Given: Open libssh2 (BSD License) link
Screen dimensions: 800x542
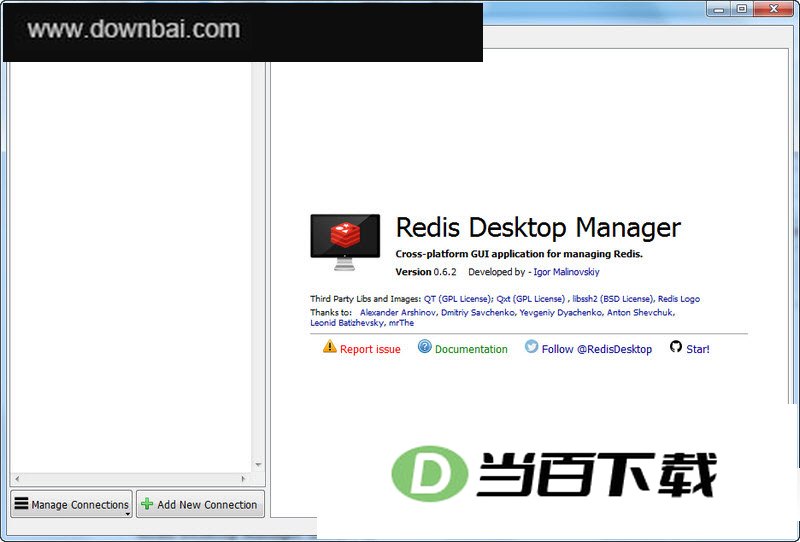Looking at the screenshot, I should 612,299.
